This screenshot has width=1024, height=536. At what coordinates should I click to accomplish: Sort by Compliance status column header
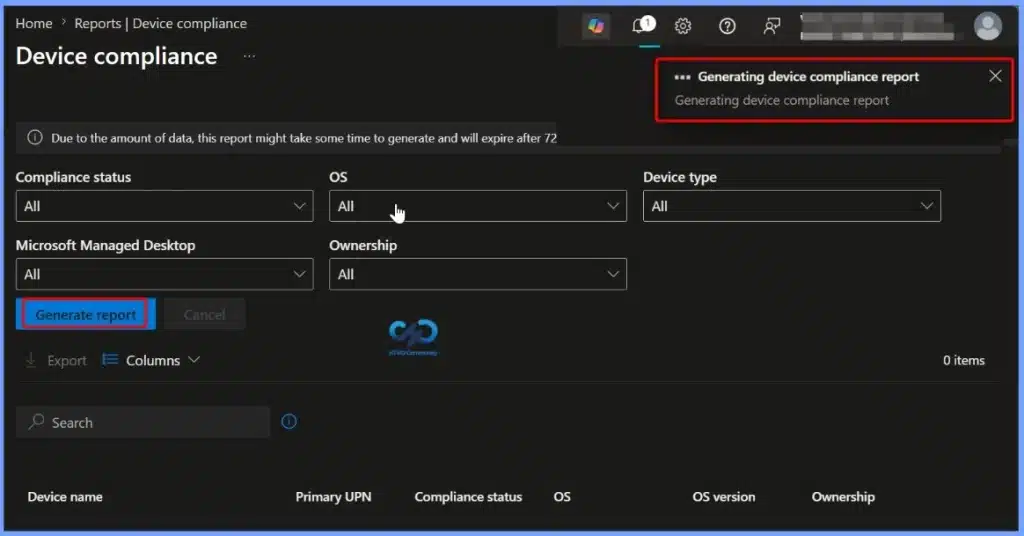pyautogui.click(x=468, y=497)
